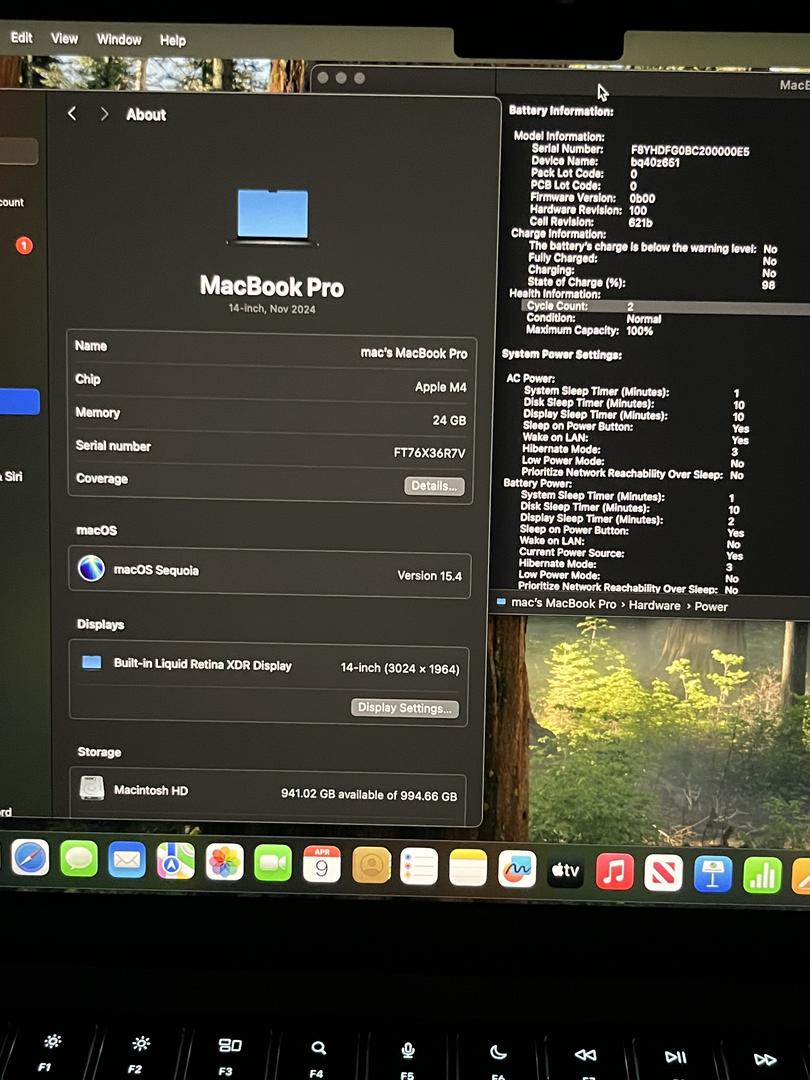Open the Help menu
810x1080 pixels.
click(x=173, y=41)
